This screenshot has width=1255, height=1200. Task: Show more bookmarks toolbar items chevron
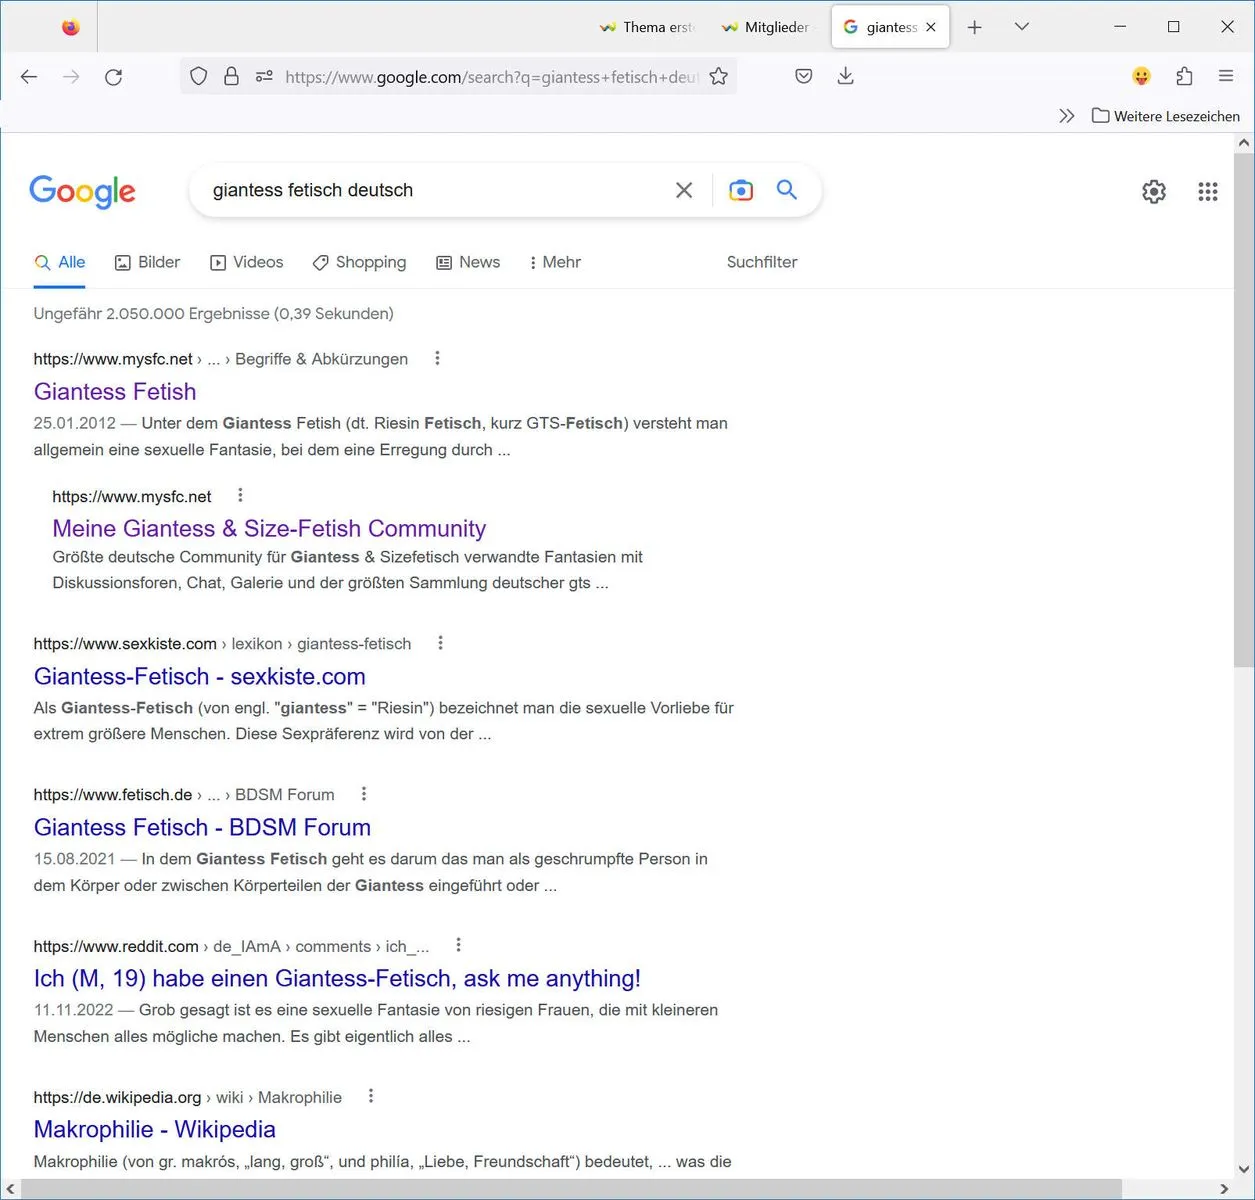pyautogui.click(x=1067, y=116)
